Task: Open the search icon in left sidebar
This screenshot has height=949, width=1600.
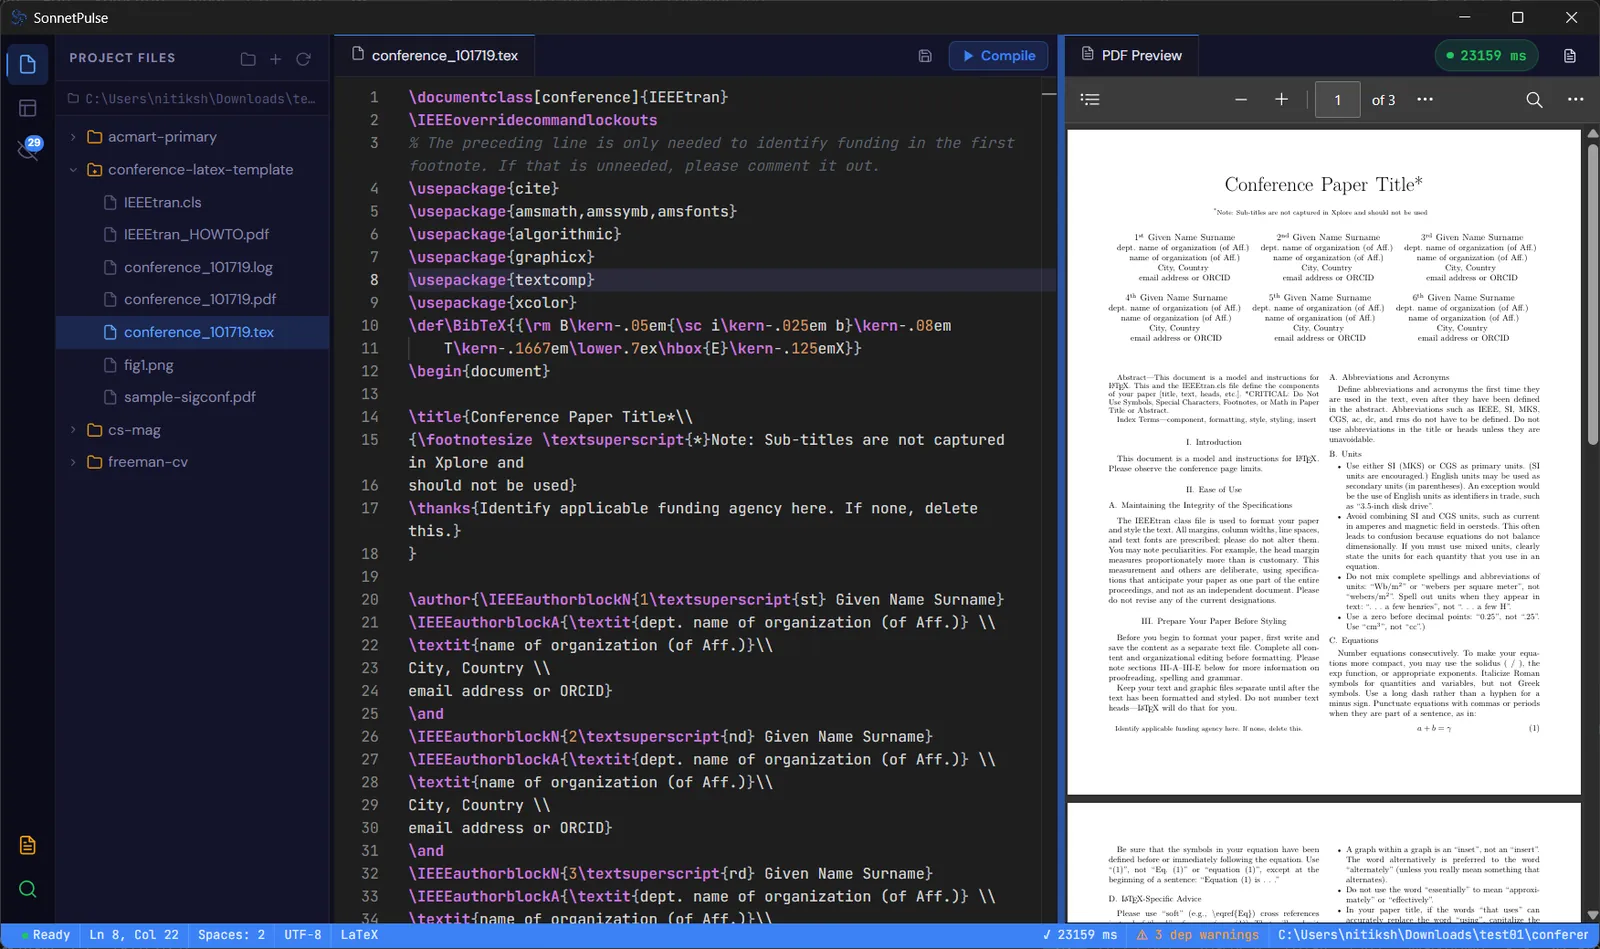Action: click(28, 889)
